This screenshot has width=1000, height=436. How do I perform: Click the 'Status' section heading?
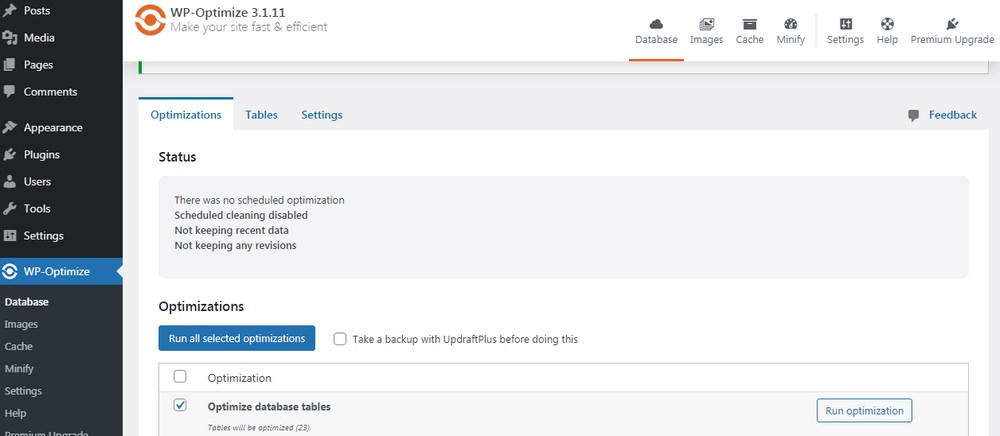click(x=177, y=157)
